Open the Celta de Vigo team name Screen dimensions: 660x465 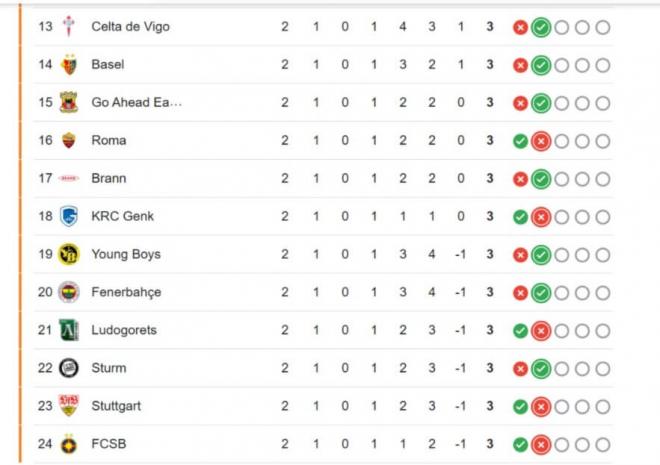(130, 26)
